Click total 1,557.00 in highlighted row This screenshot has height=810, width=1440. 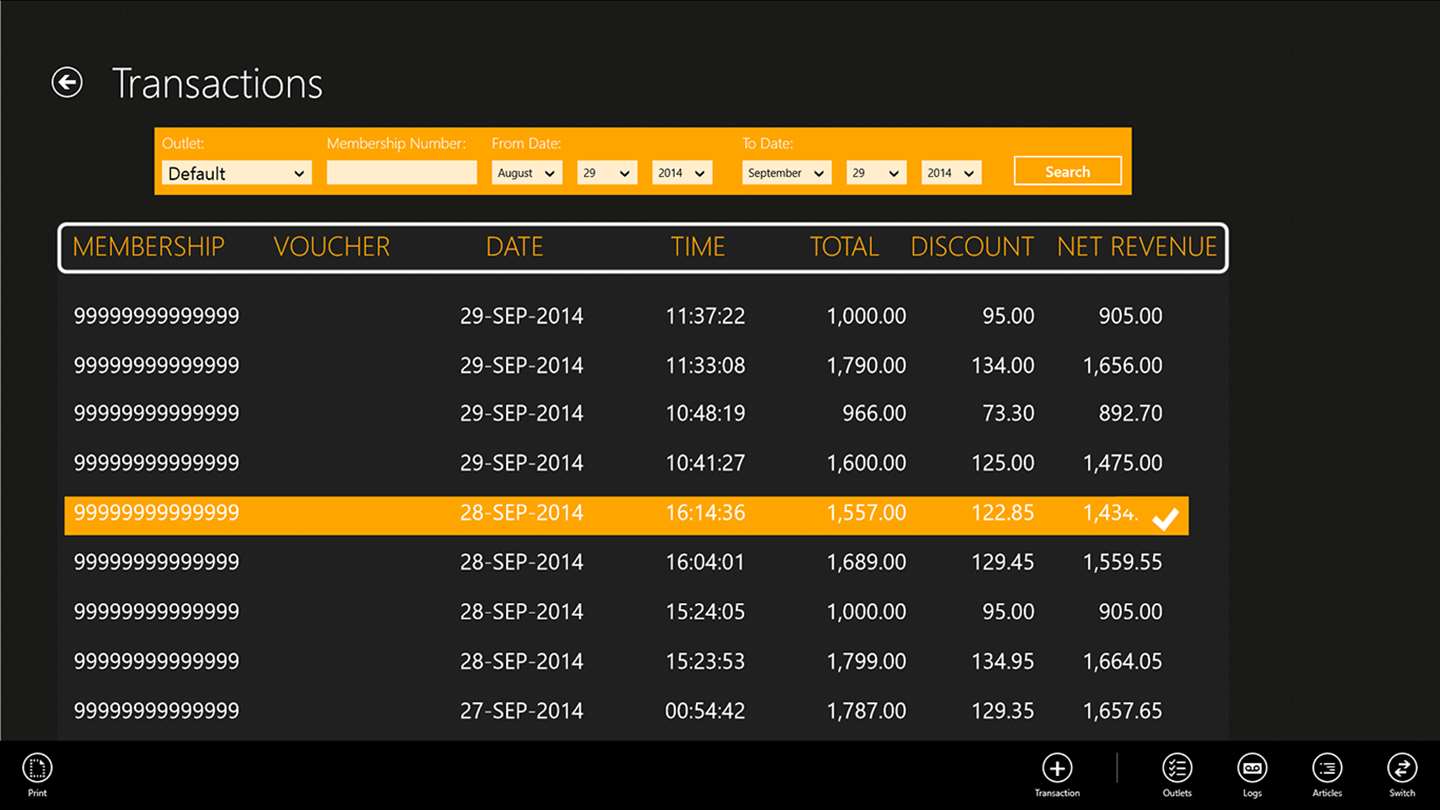point(866,513)
